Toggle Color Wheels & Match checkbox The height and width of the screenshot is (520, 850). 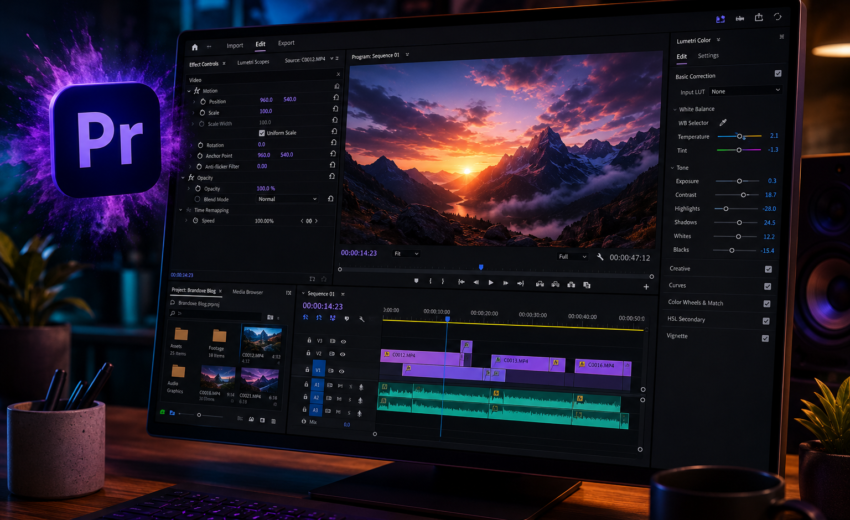(x=767, y=304)
